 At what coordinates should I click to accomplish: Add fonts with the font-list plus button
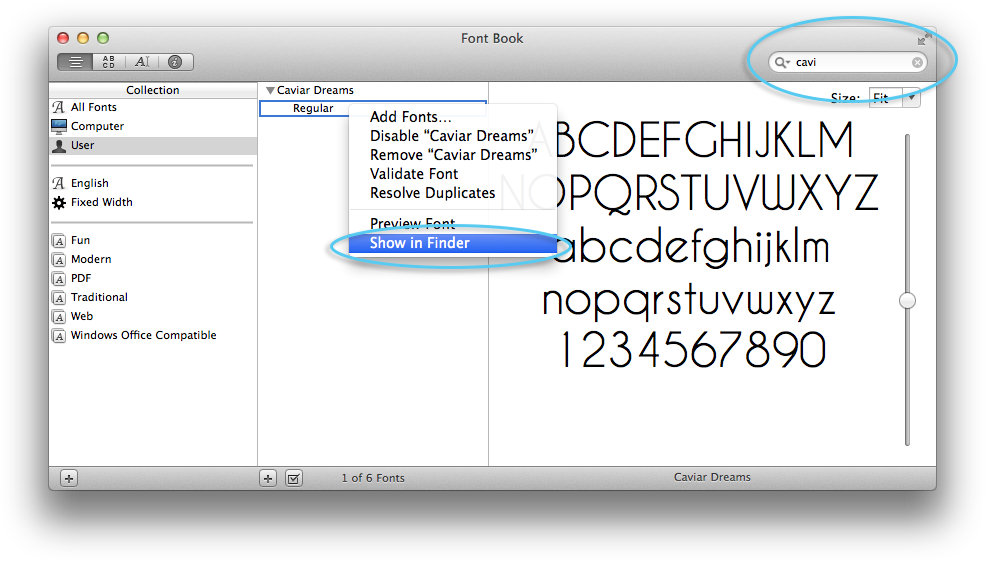coord(268,479)
